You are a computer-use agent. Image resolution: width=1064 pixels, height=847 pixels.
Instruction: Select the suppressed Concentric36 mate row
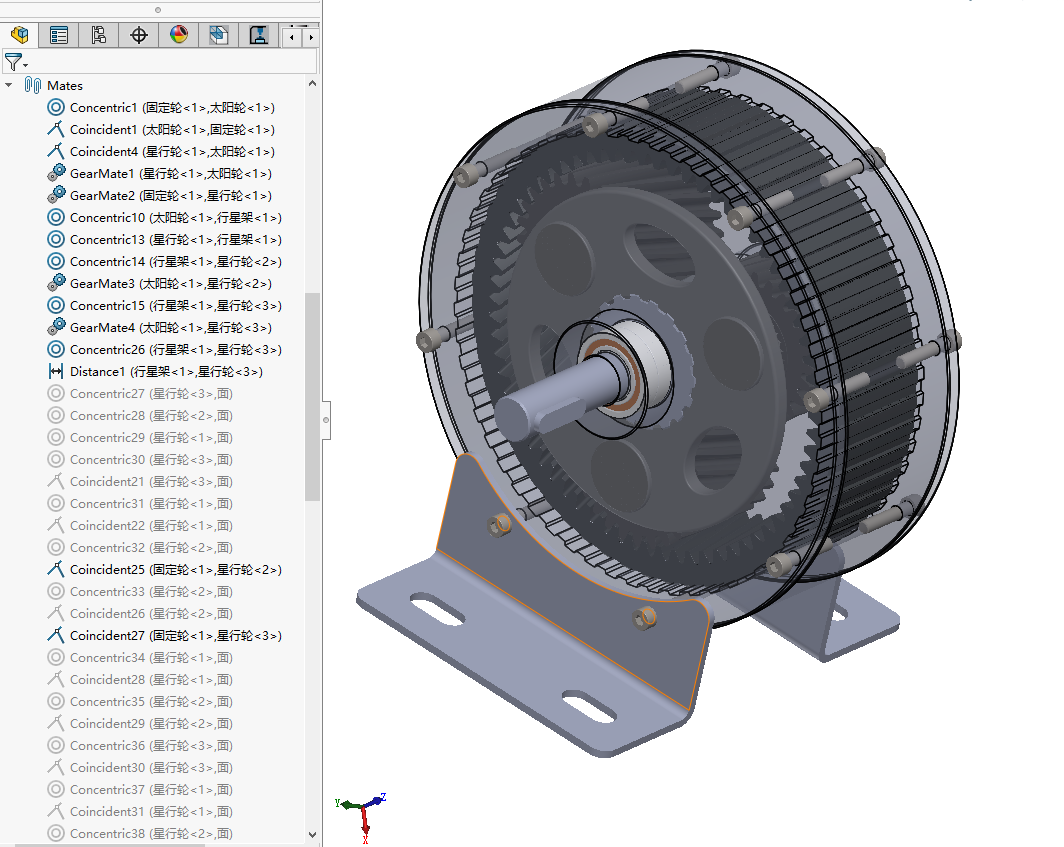click(140, 745)
